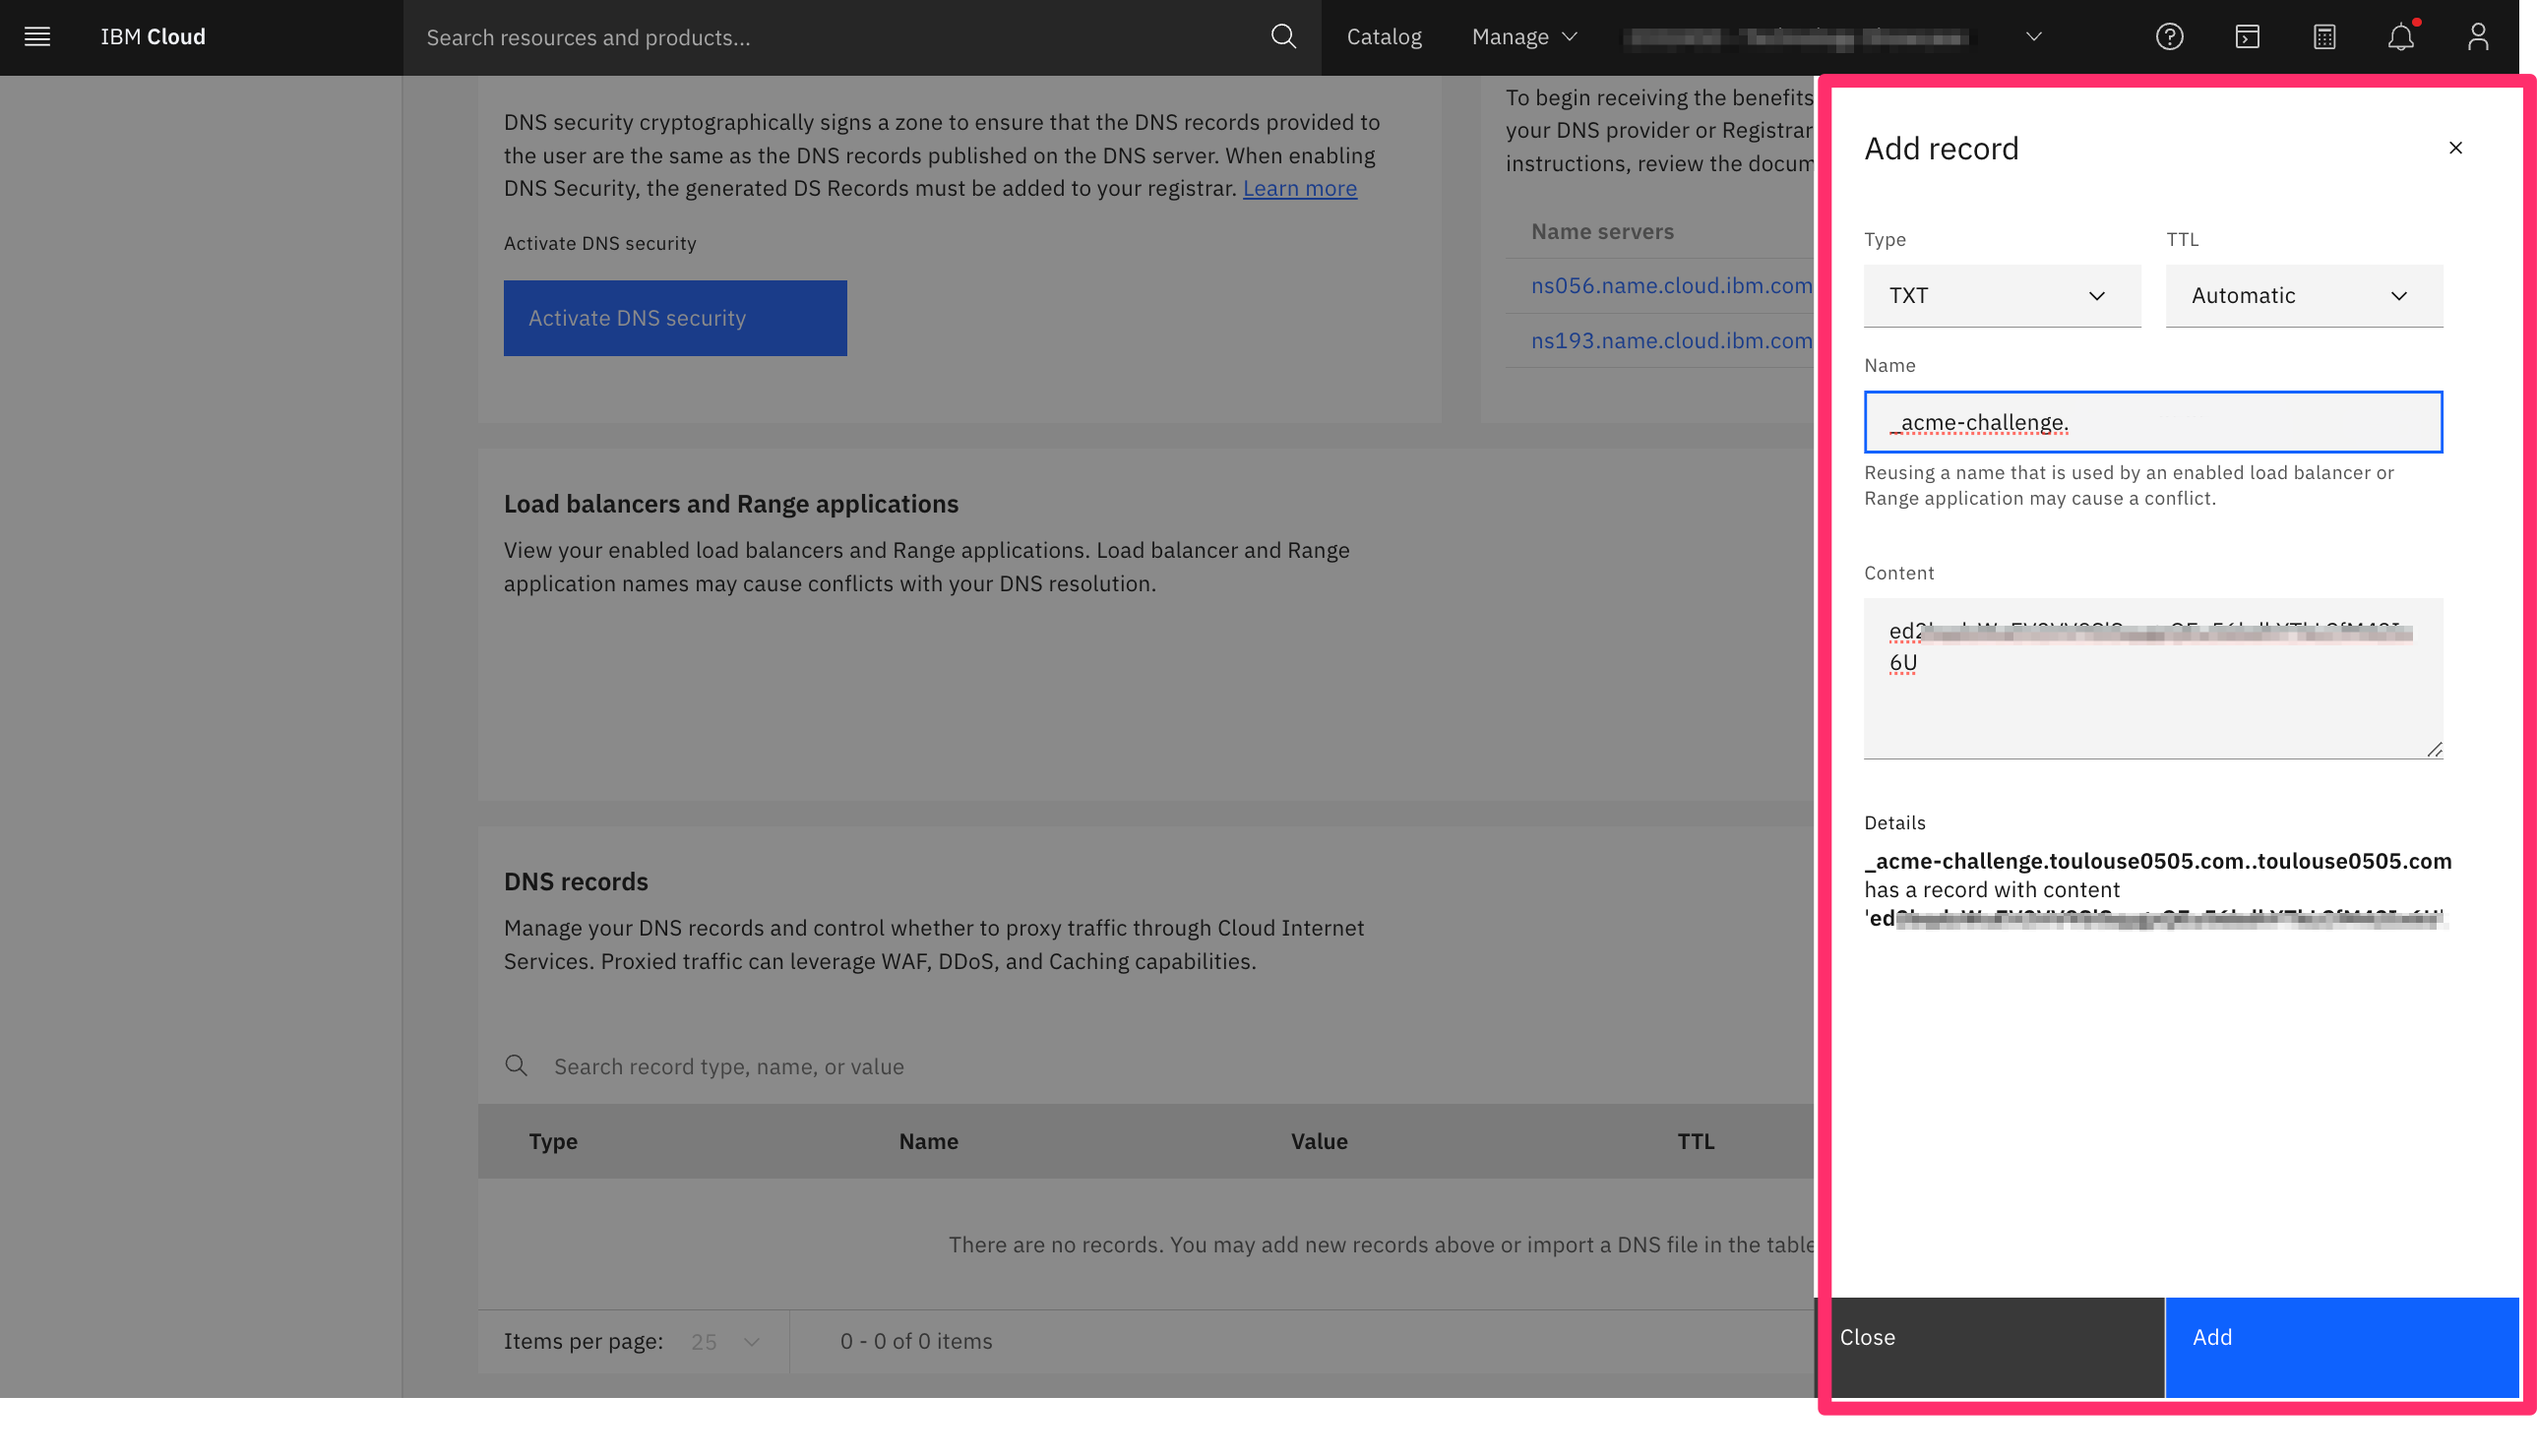Click the IBM Cloud logo
This screenshot has width=2537, height=1456.
153,37
